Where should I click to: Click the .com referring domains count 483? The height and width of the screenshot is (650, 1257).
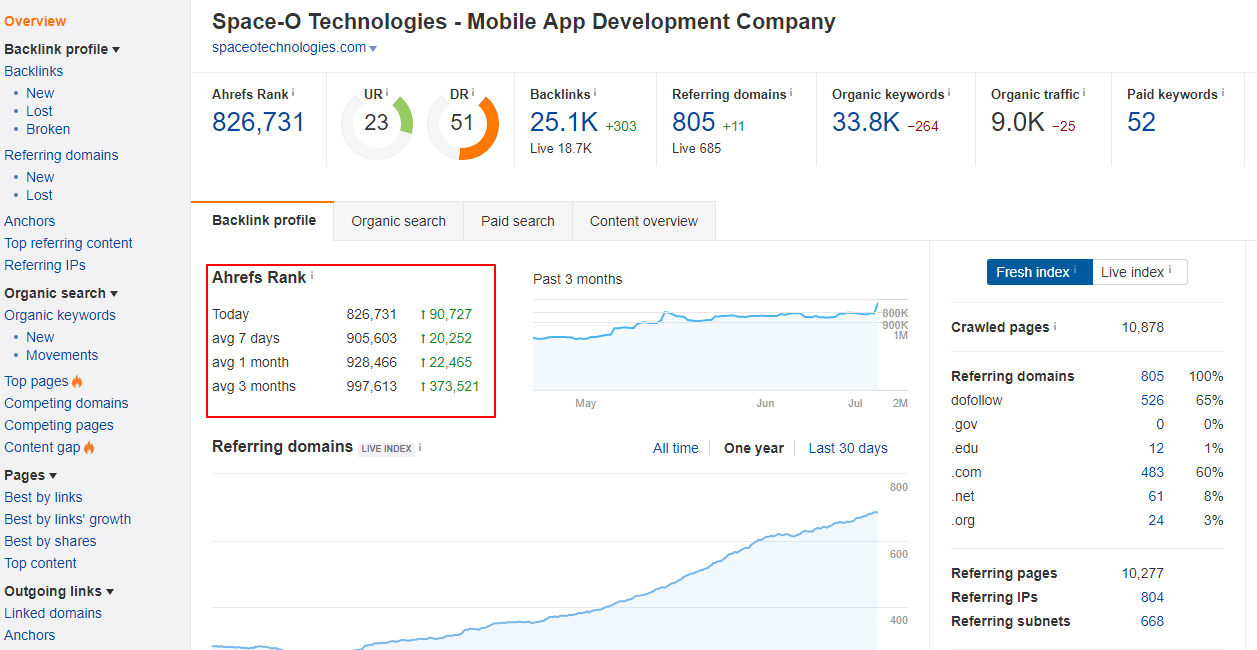(x=1152, y=472)
